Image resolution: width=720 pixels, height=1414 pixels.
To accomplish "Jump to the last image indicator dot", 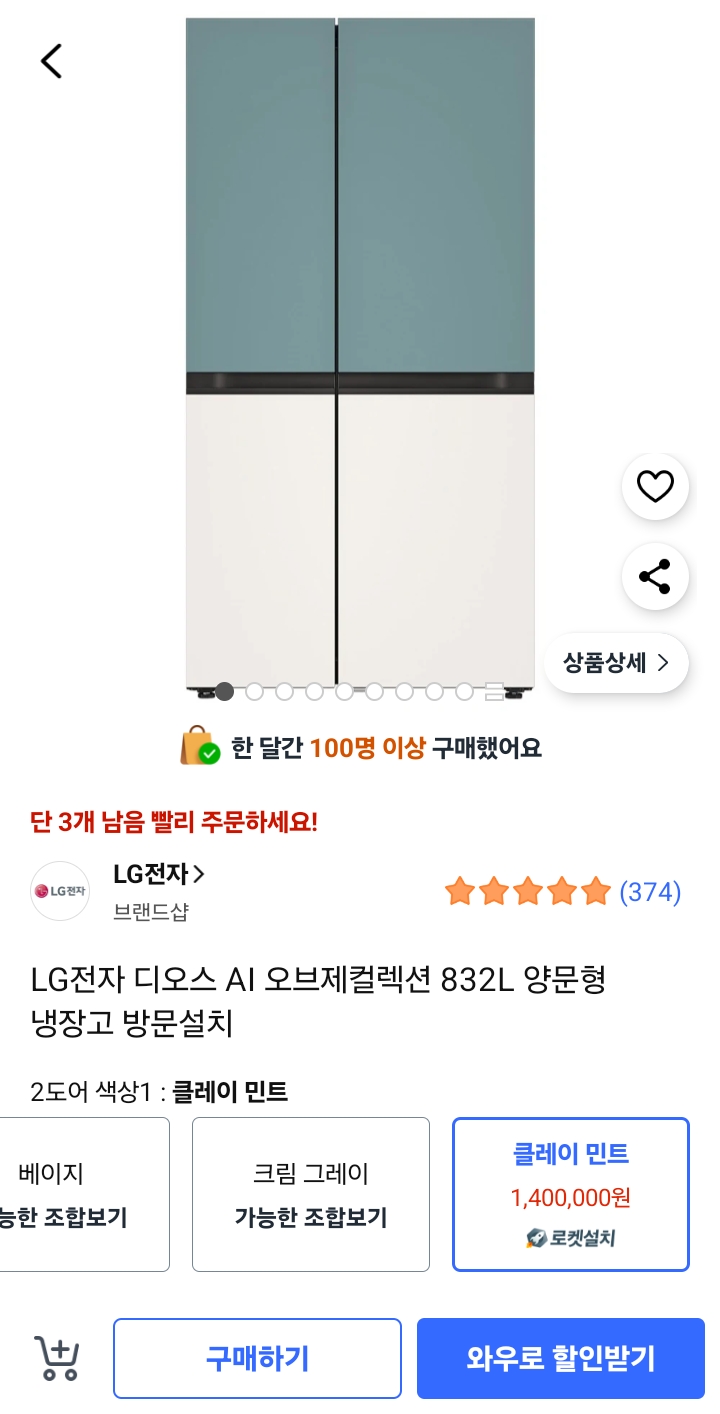I will (494, 691).
